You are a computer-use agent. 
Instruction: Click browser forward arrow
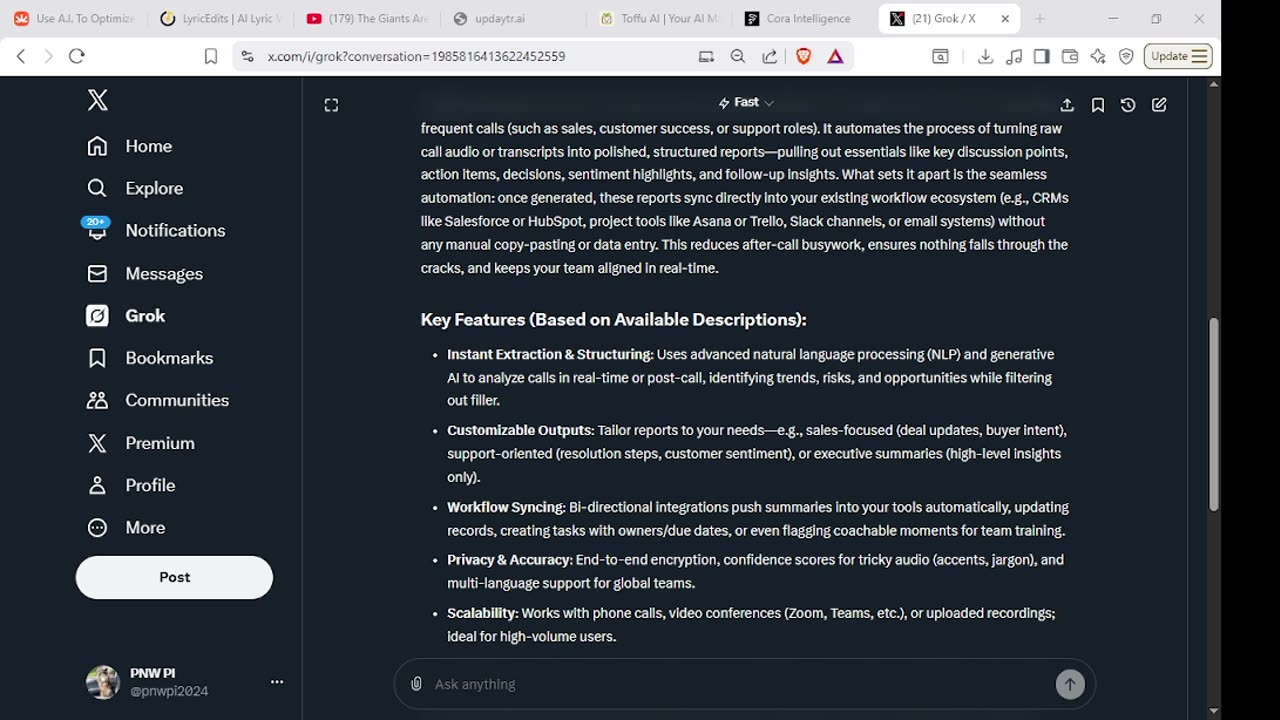(x=48, y=56)
